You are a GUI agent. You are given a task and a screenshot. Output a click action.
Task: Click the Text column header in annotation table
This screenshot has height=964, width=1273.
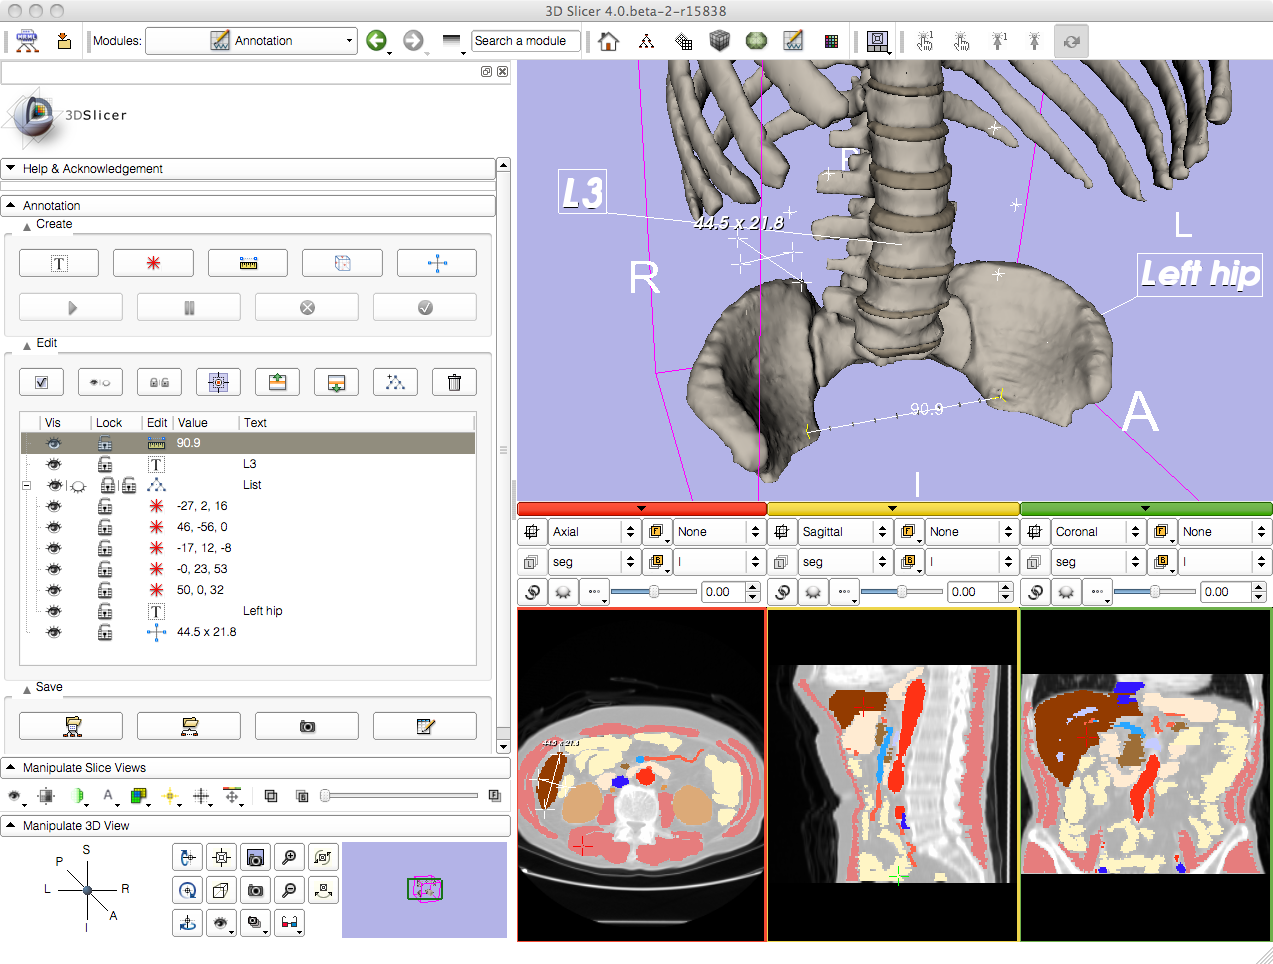255,423
